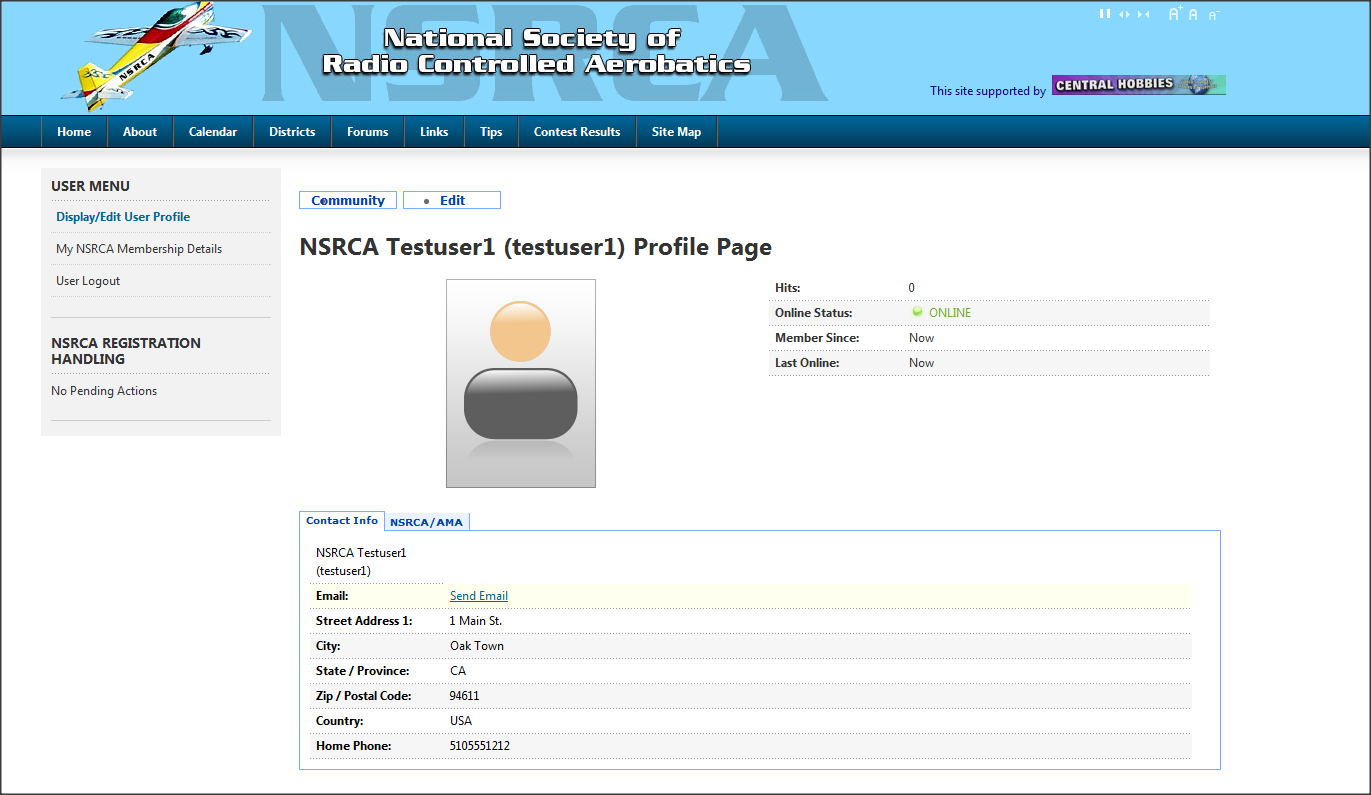Image resolution: width=1371 pixels, height=795 pixels.
Task: Click the 'City:' field label
Action: [328, 646]
